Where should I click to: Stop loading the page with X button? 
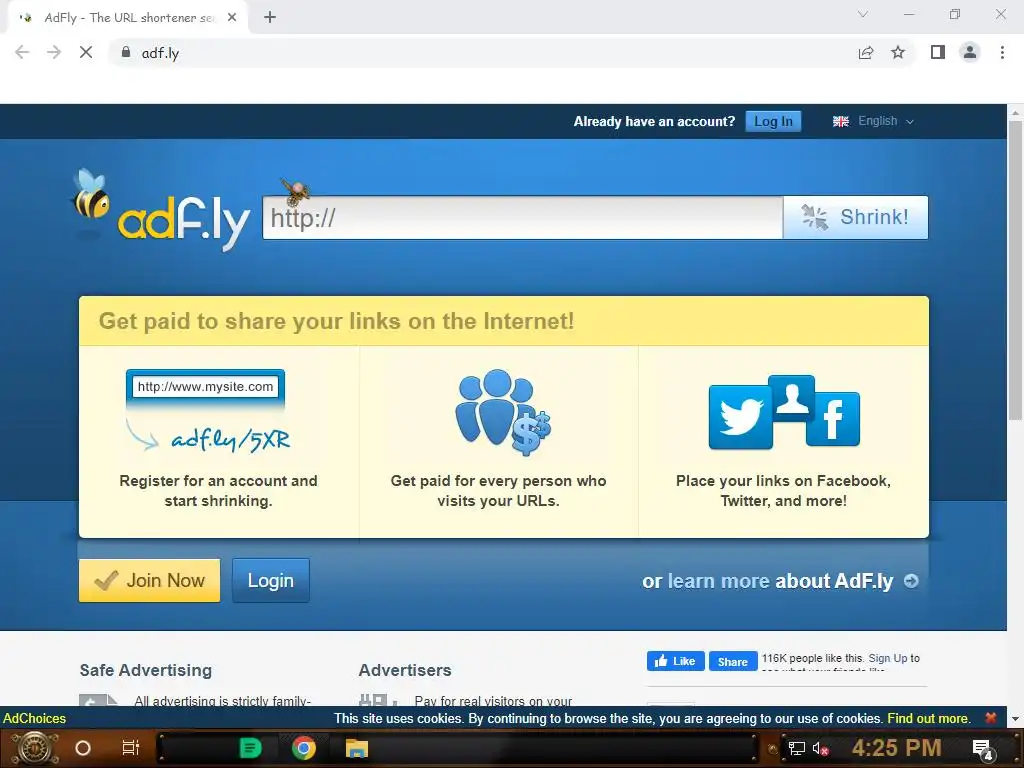point(86,52)
